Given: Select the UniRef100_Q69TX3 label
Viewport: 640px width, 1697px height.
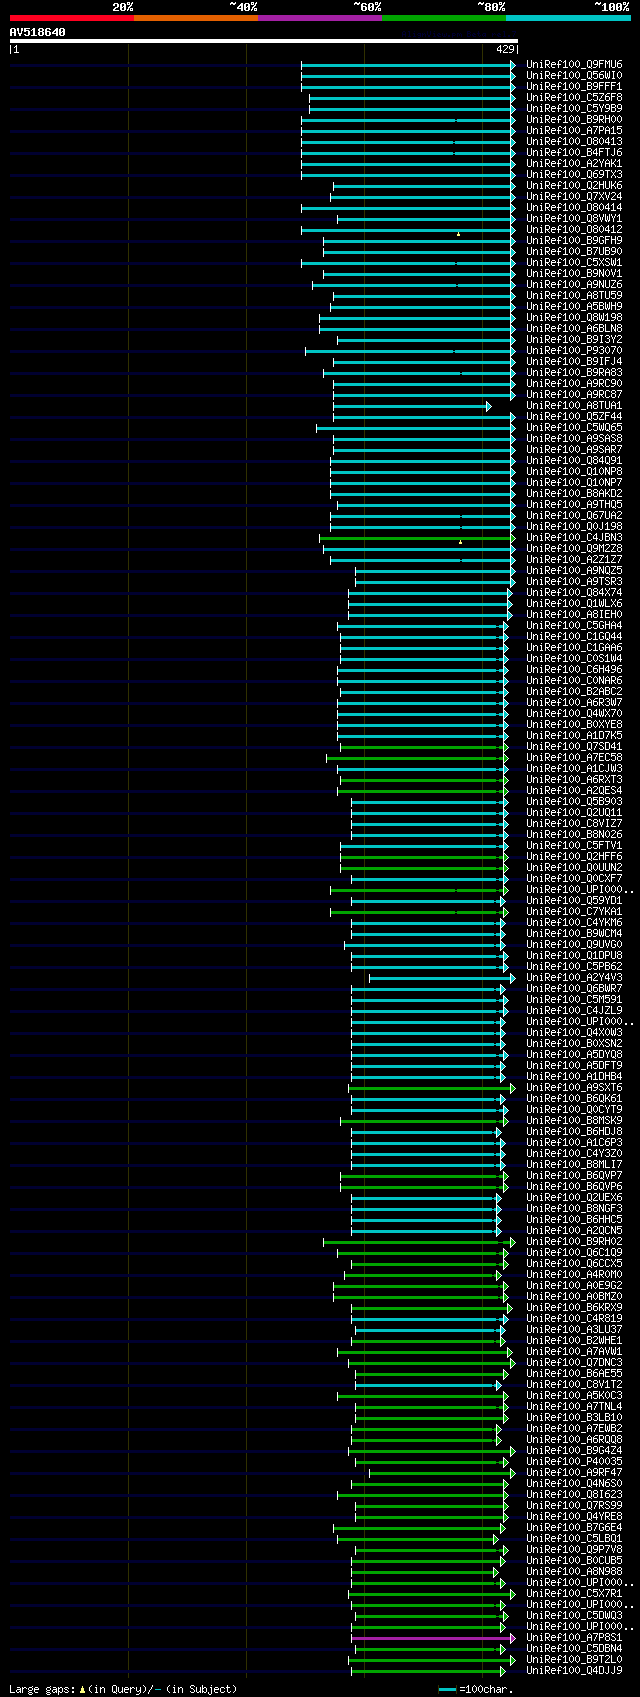Looking at the screenshot, I should pyautogui.click(x=574, y=175).
